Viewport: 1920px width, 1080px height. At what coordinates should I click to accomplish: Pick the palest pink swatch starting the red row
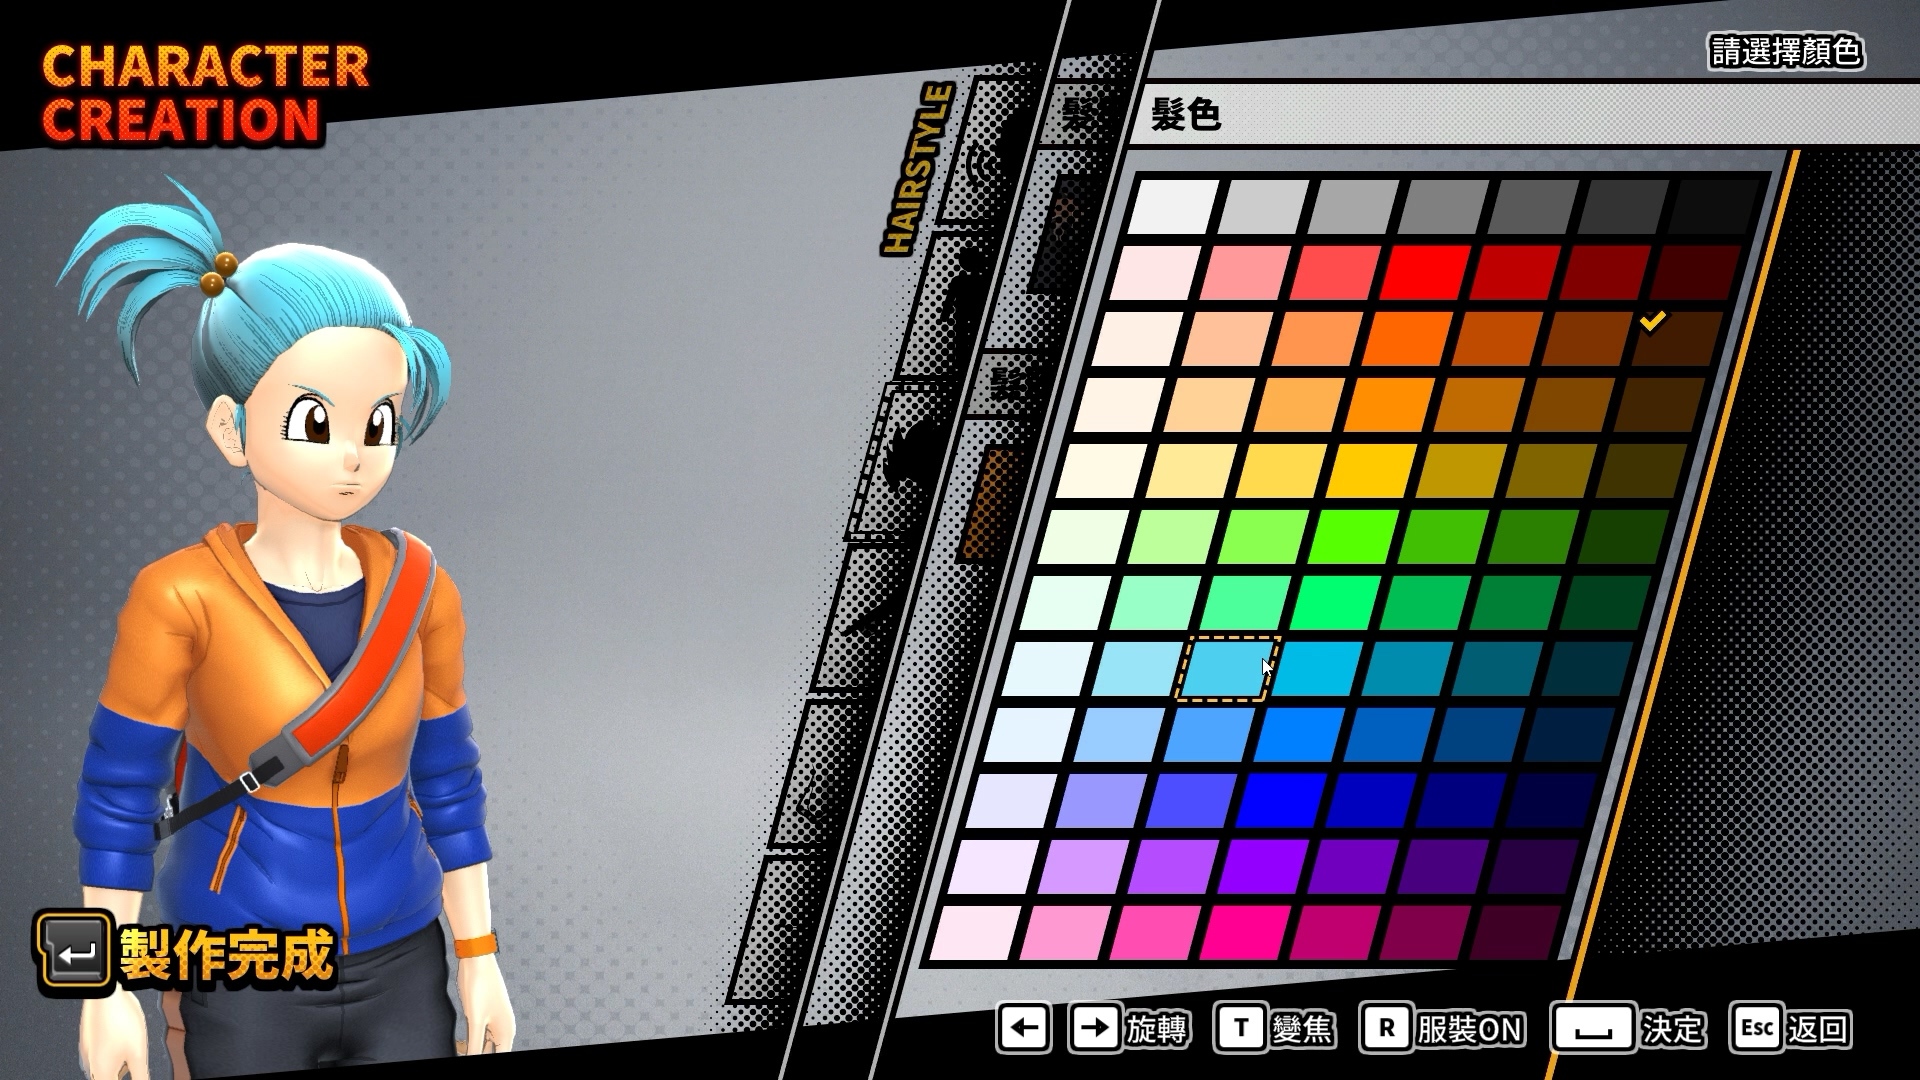click(1154, 273)
